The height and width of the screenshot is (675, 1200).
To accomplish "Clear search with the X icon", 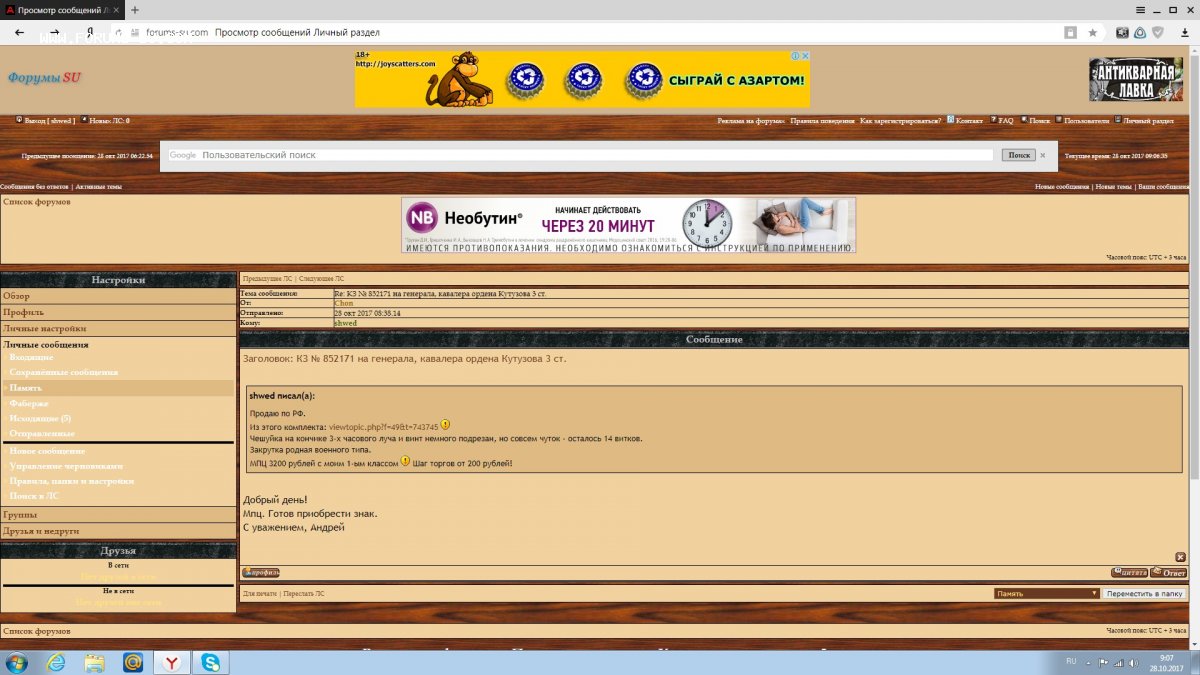I will 1042,155.
